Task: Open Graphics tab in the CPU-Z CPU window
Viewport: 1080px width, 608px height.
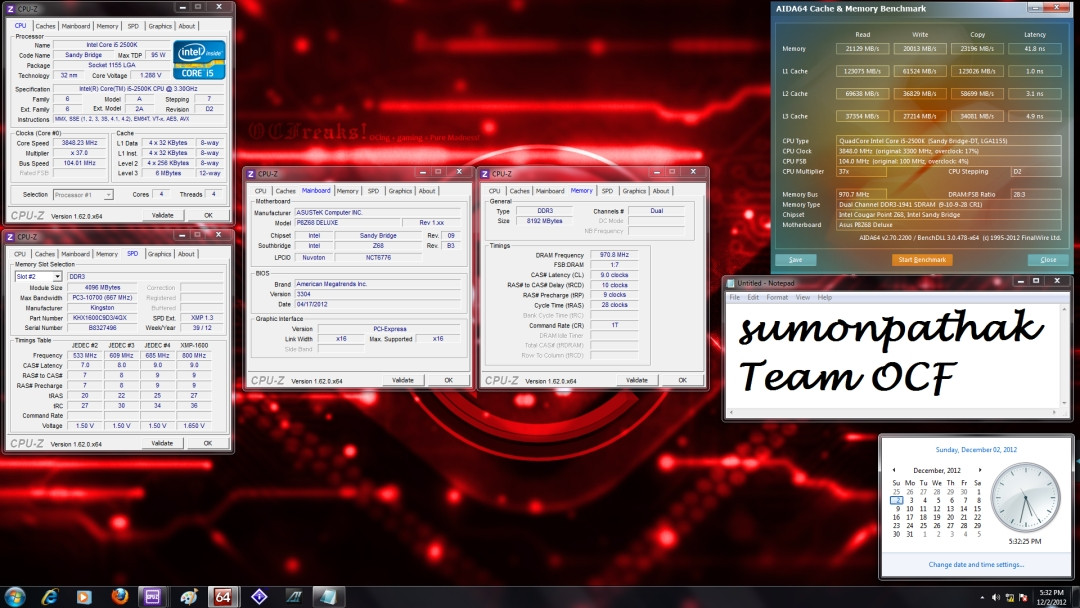Action: point(160,26)
